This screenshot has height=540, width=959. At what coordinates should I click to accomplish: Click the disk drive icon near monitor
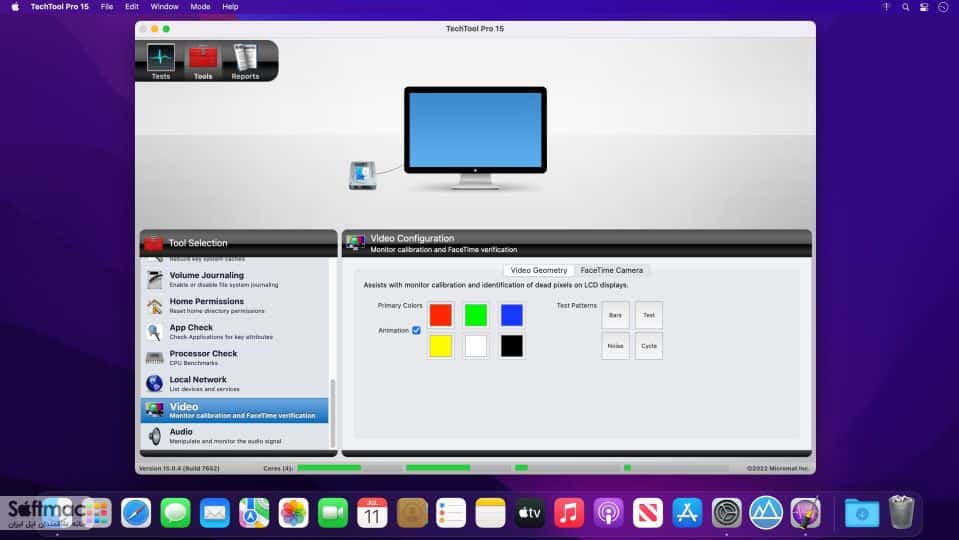click(362, 175)
